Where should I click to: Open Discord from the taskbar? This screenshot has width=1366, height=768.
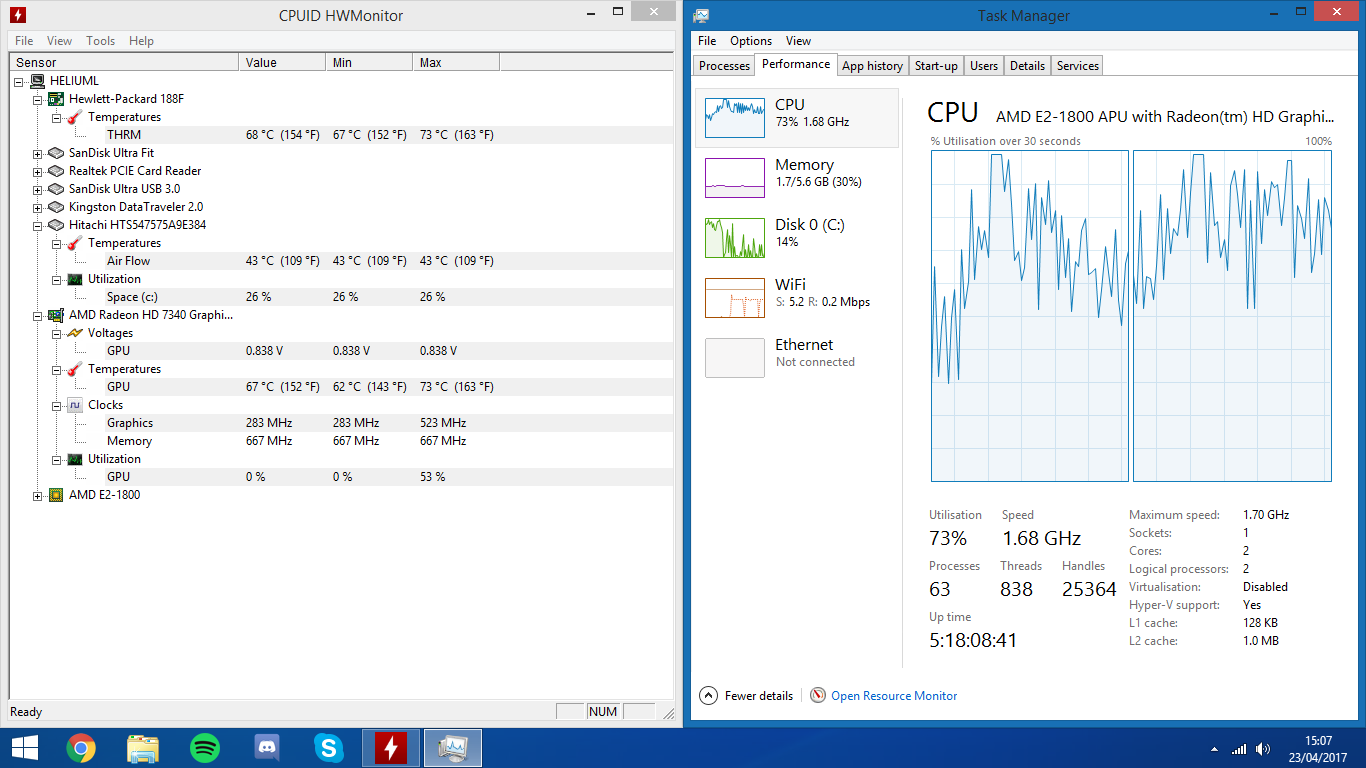(x=267, y=747)
